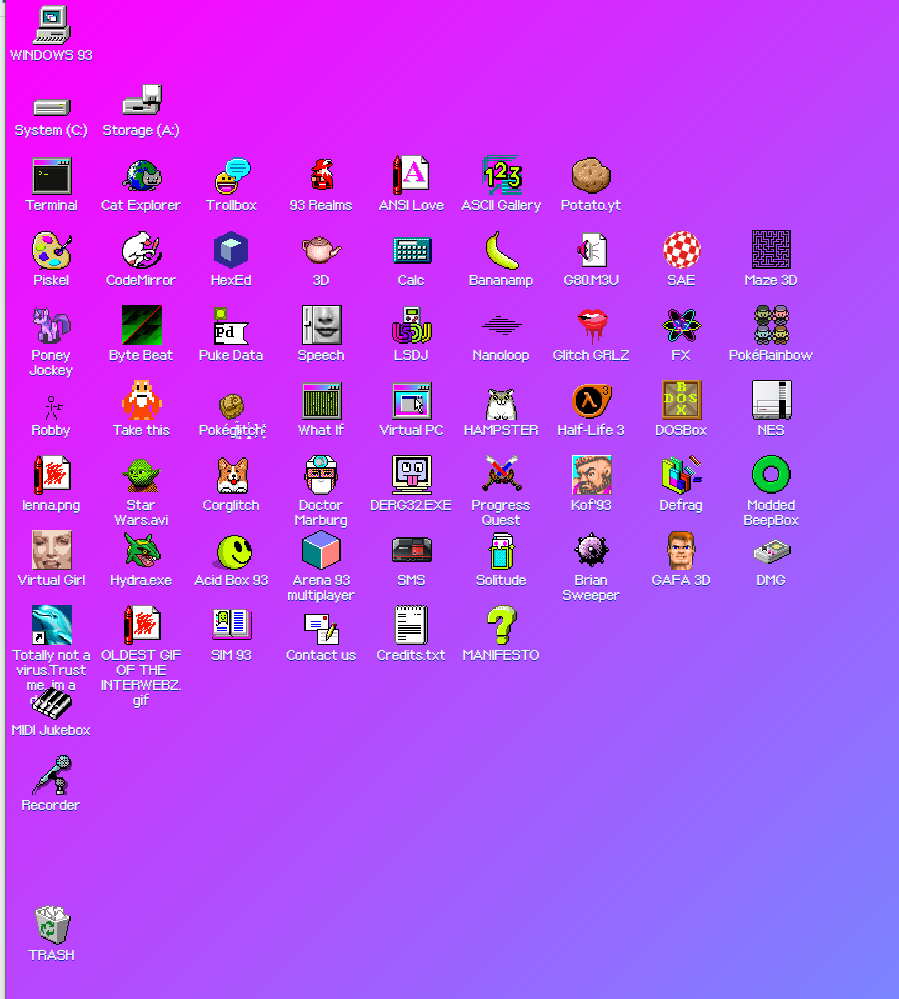Open the MANIFESTO question mark icon
The width and height of the screenshot is (899, 999).
tap(501, 626)
